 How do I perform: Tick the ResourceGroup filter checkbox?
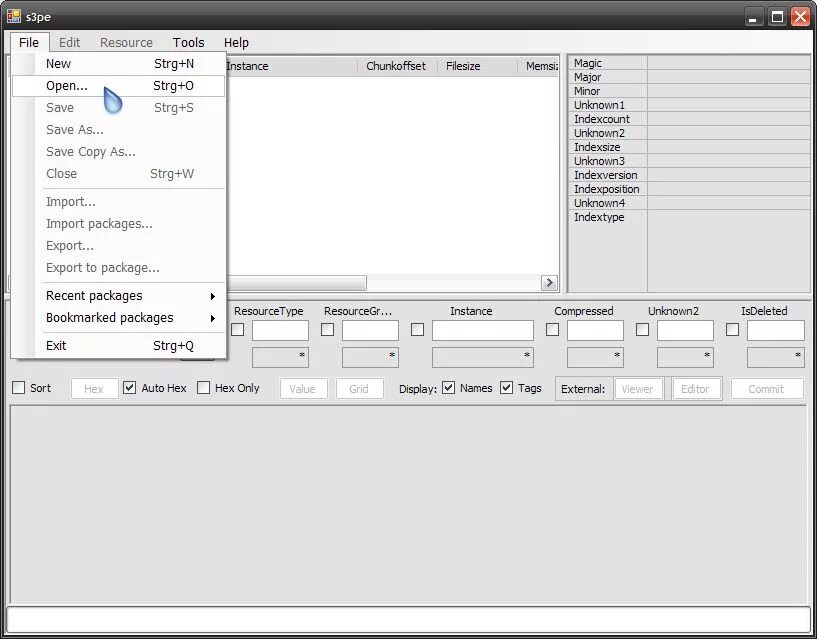(x=328, y=329)
